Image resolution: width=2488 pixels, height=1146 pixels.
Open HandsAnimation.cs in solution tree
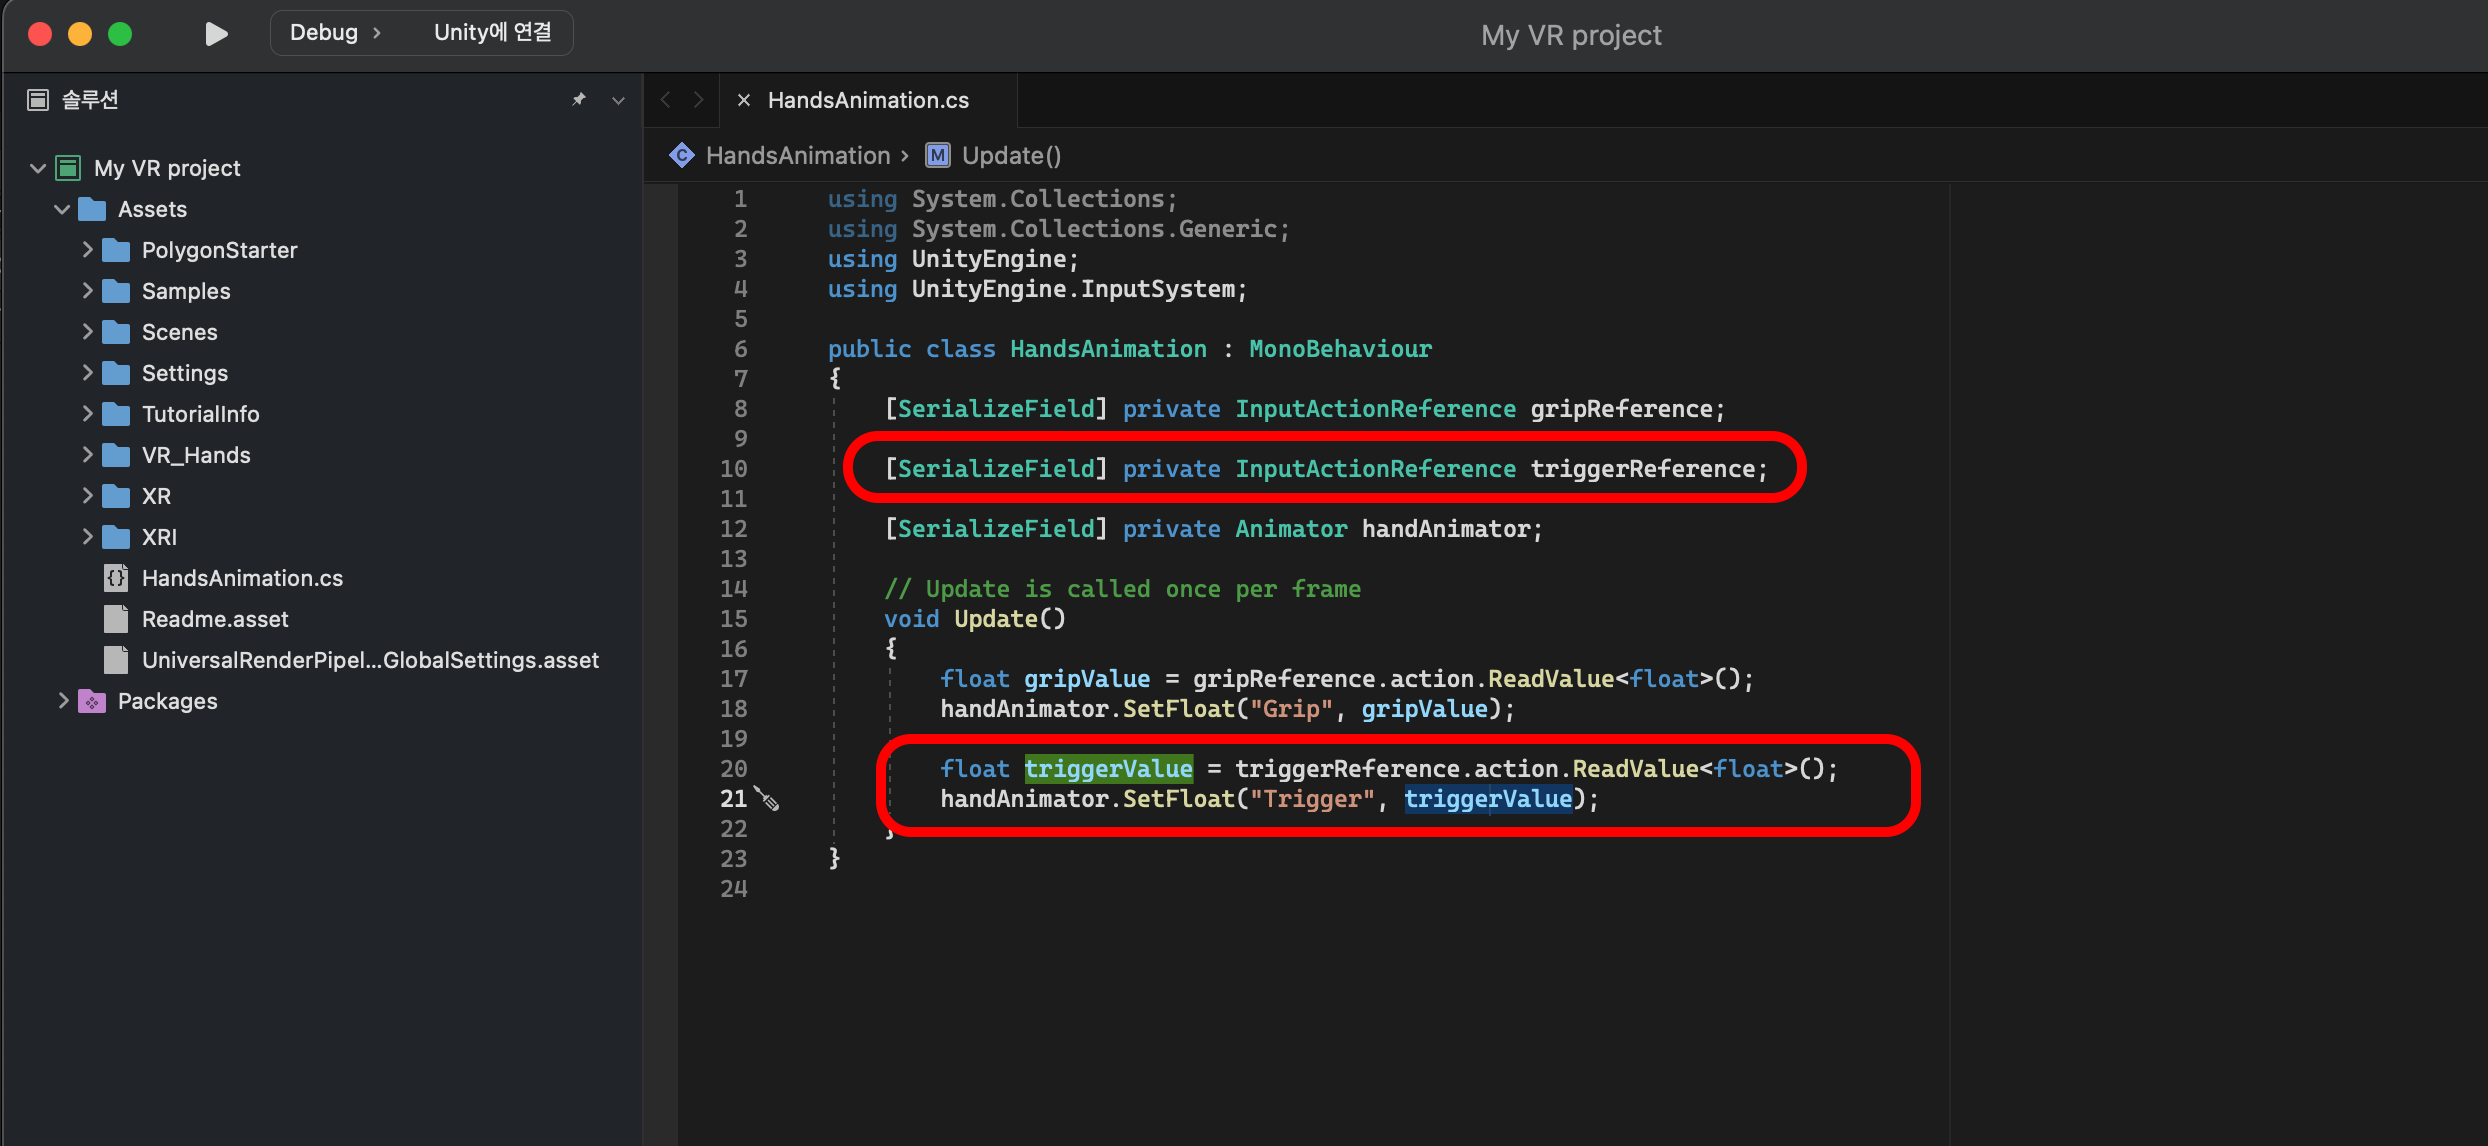(242, 578)
